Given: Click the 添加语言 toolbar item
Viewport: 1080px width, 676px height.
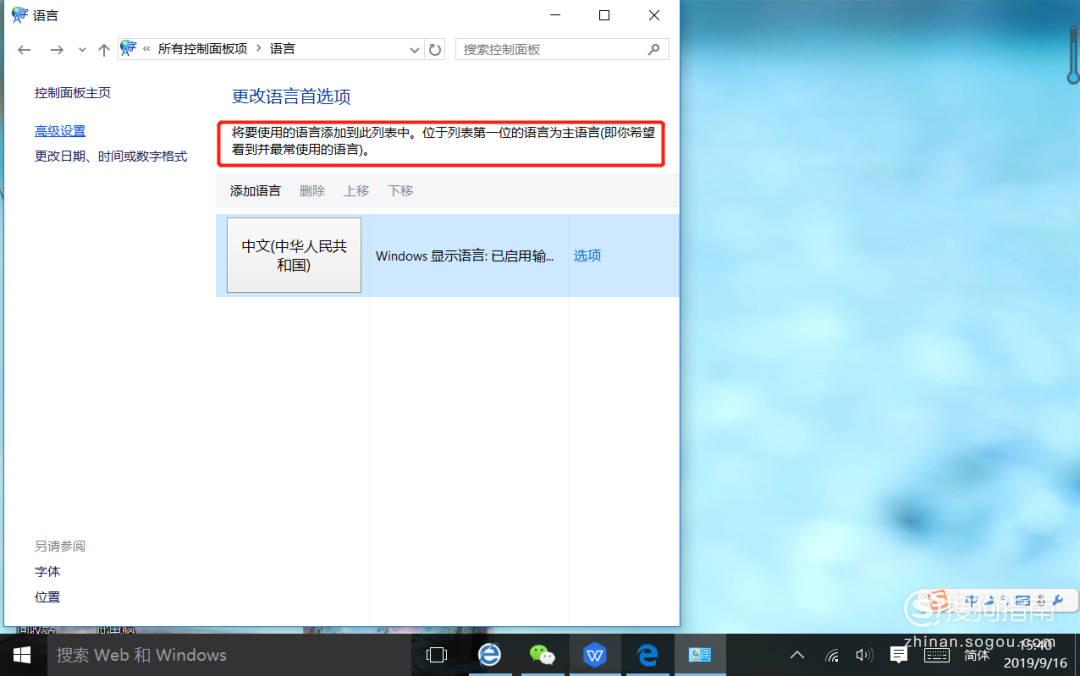Looking at the screenshot, I should point(254,190).
